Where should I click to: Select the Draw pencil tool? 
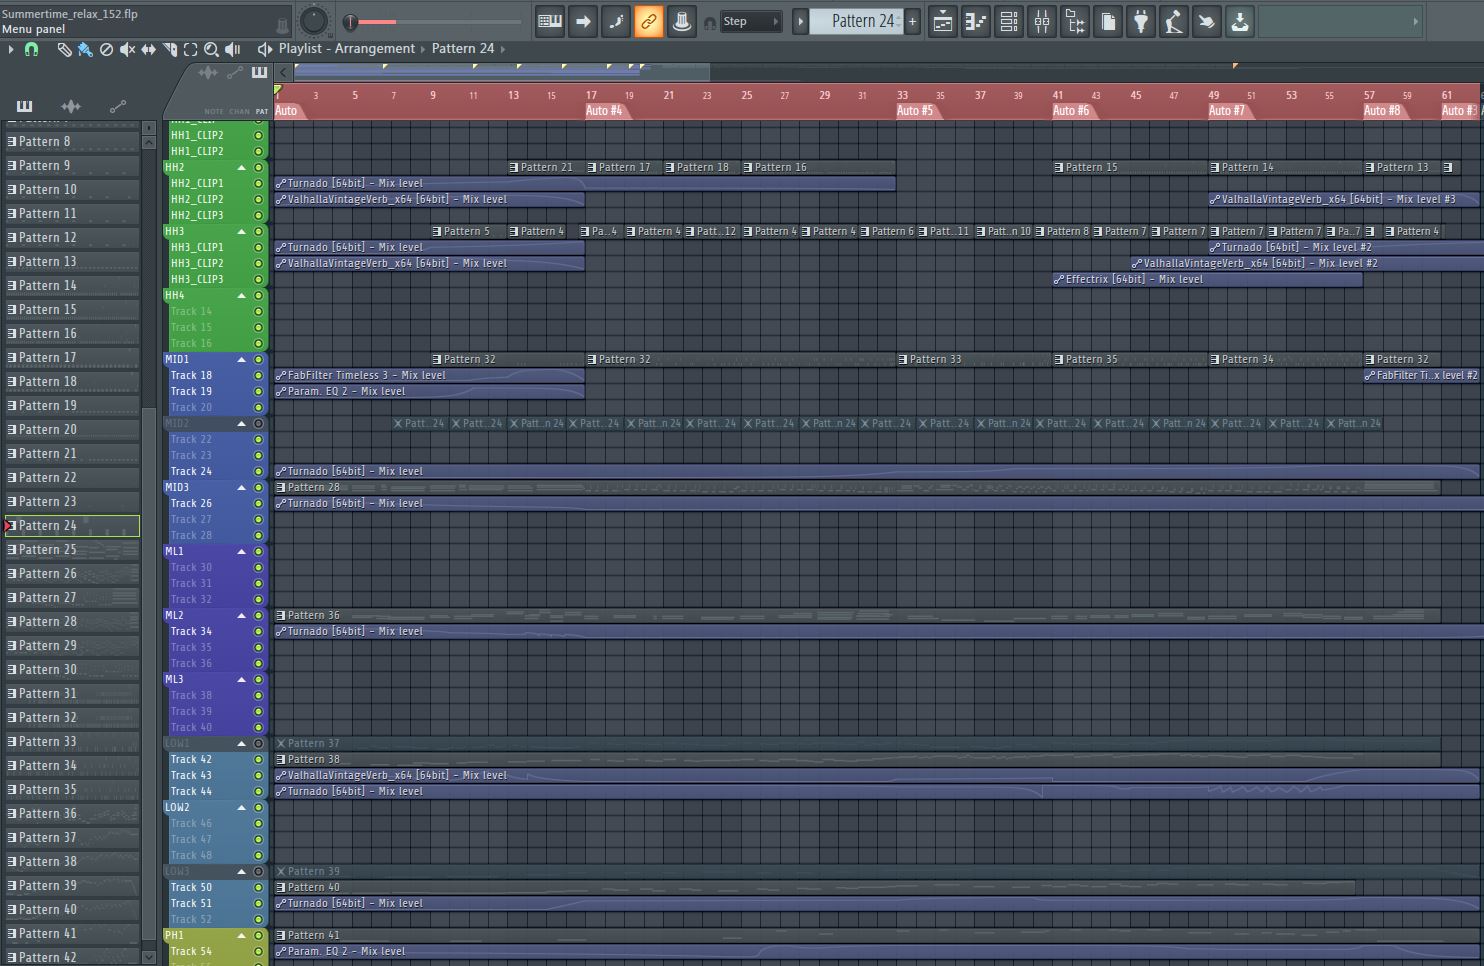(64, 49)
